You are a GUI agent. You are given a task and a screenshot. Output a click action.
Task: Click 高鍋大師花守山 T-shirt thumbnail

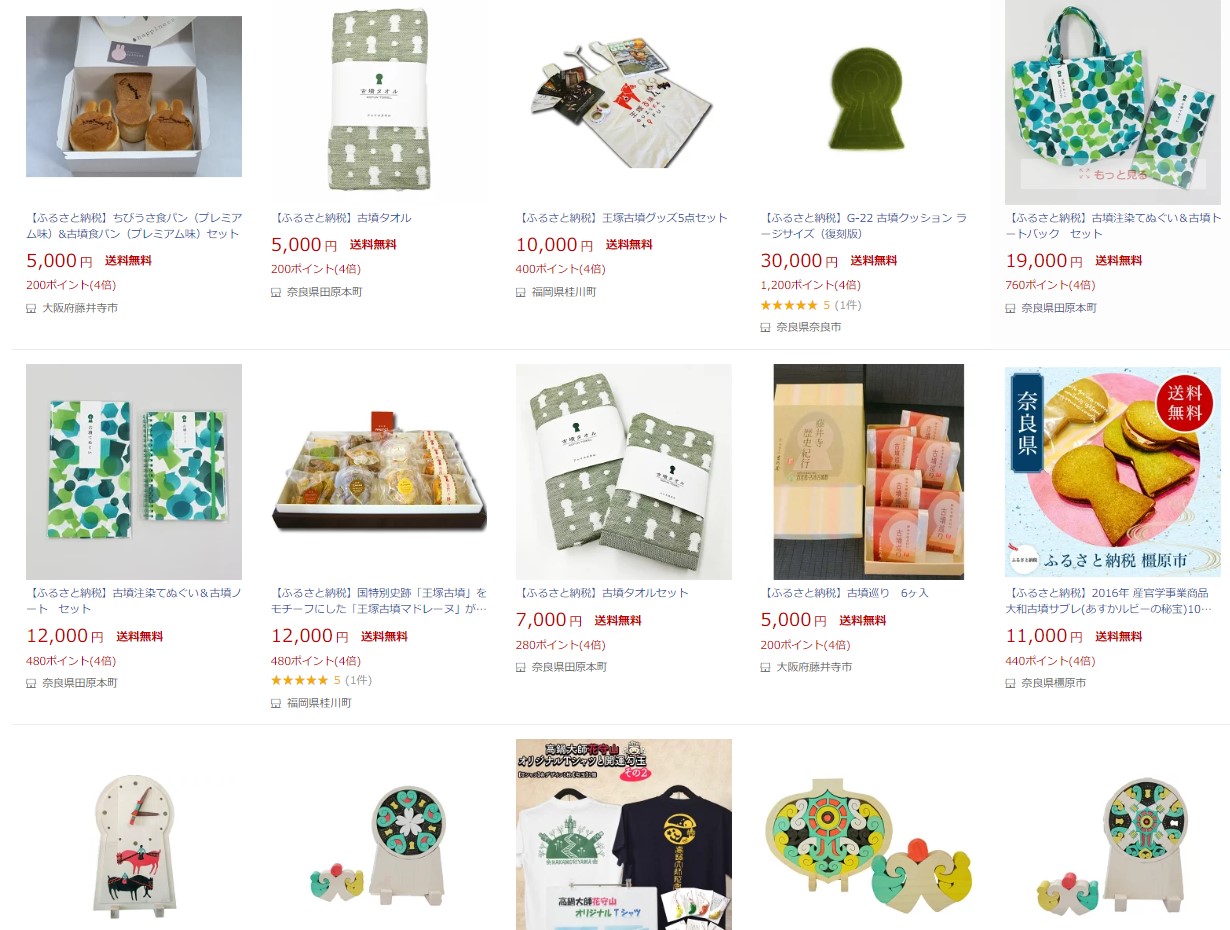pos(624,834)
